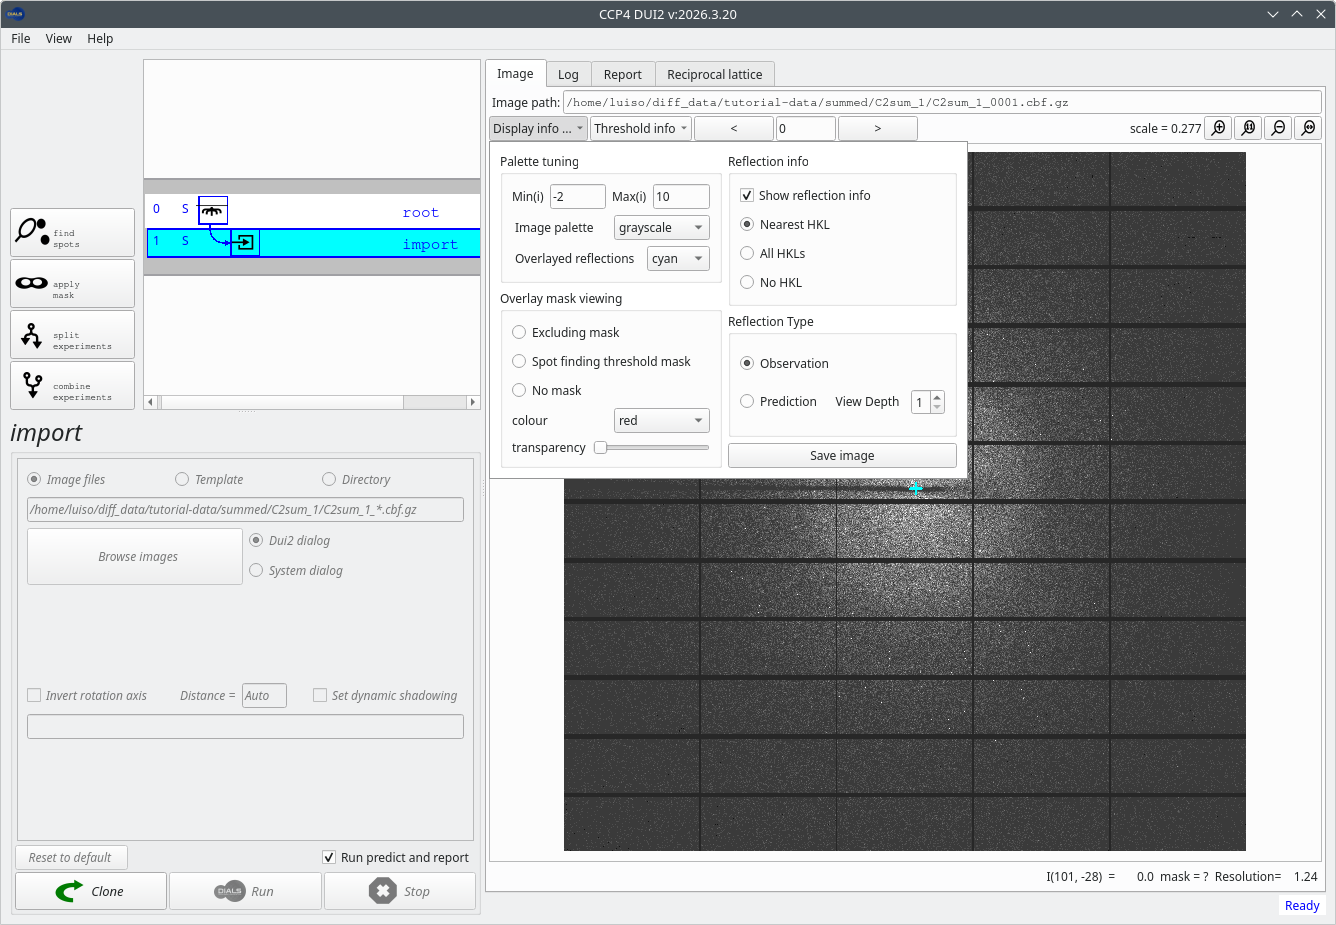This screenshot has height=925, width=1336.
Task: Click the zoom 1:1 magnifier icon
Action: coord(1248,128)
